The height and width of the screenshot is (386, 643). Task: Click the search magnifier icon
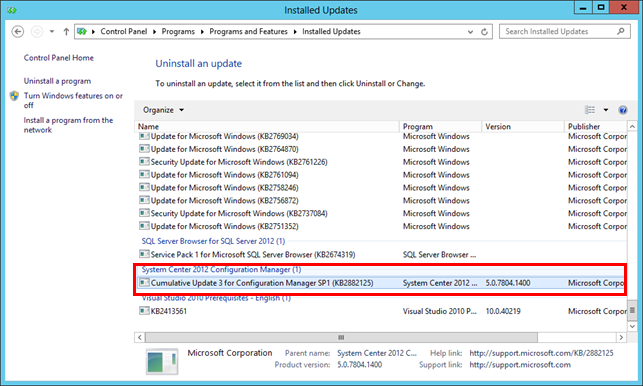[621, 31]
